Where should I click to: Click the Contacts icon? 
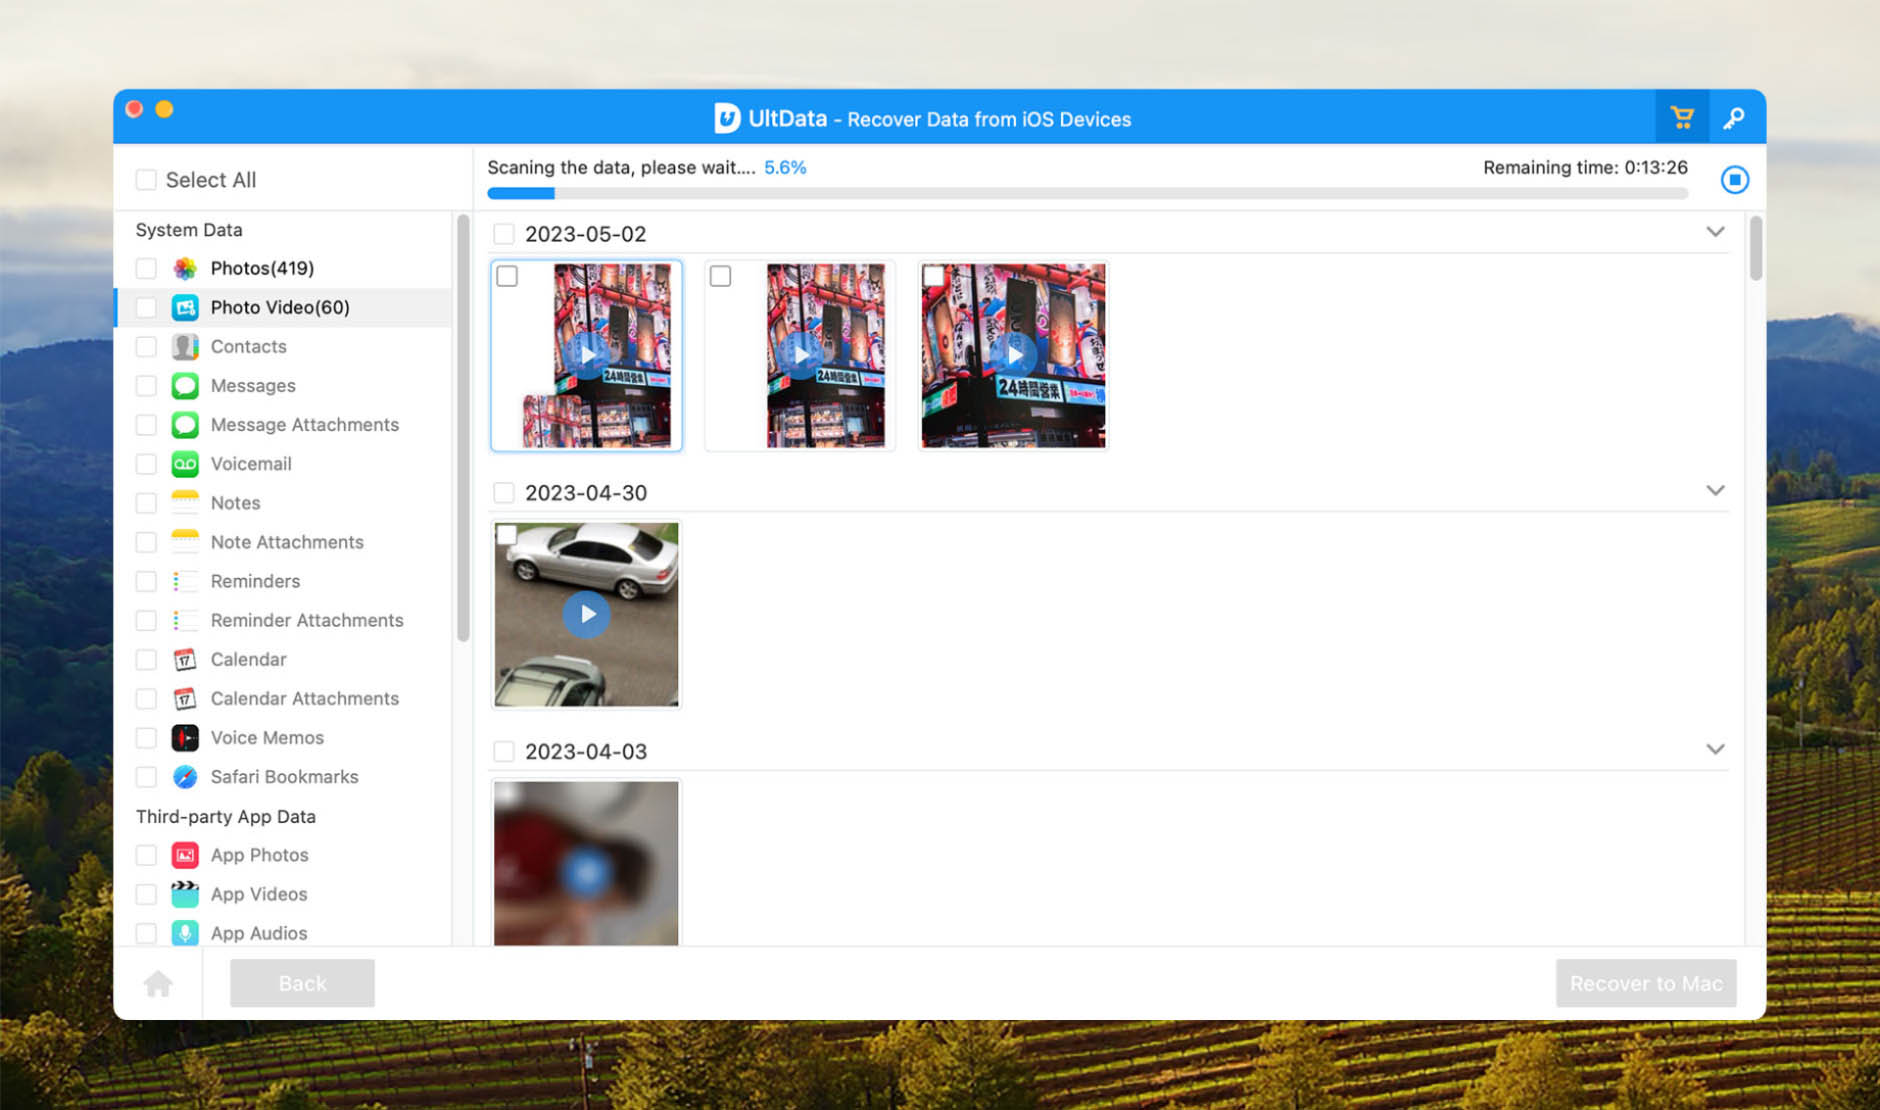pyautogui.click(x=185, y=346)
